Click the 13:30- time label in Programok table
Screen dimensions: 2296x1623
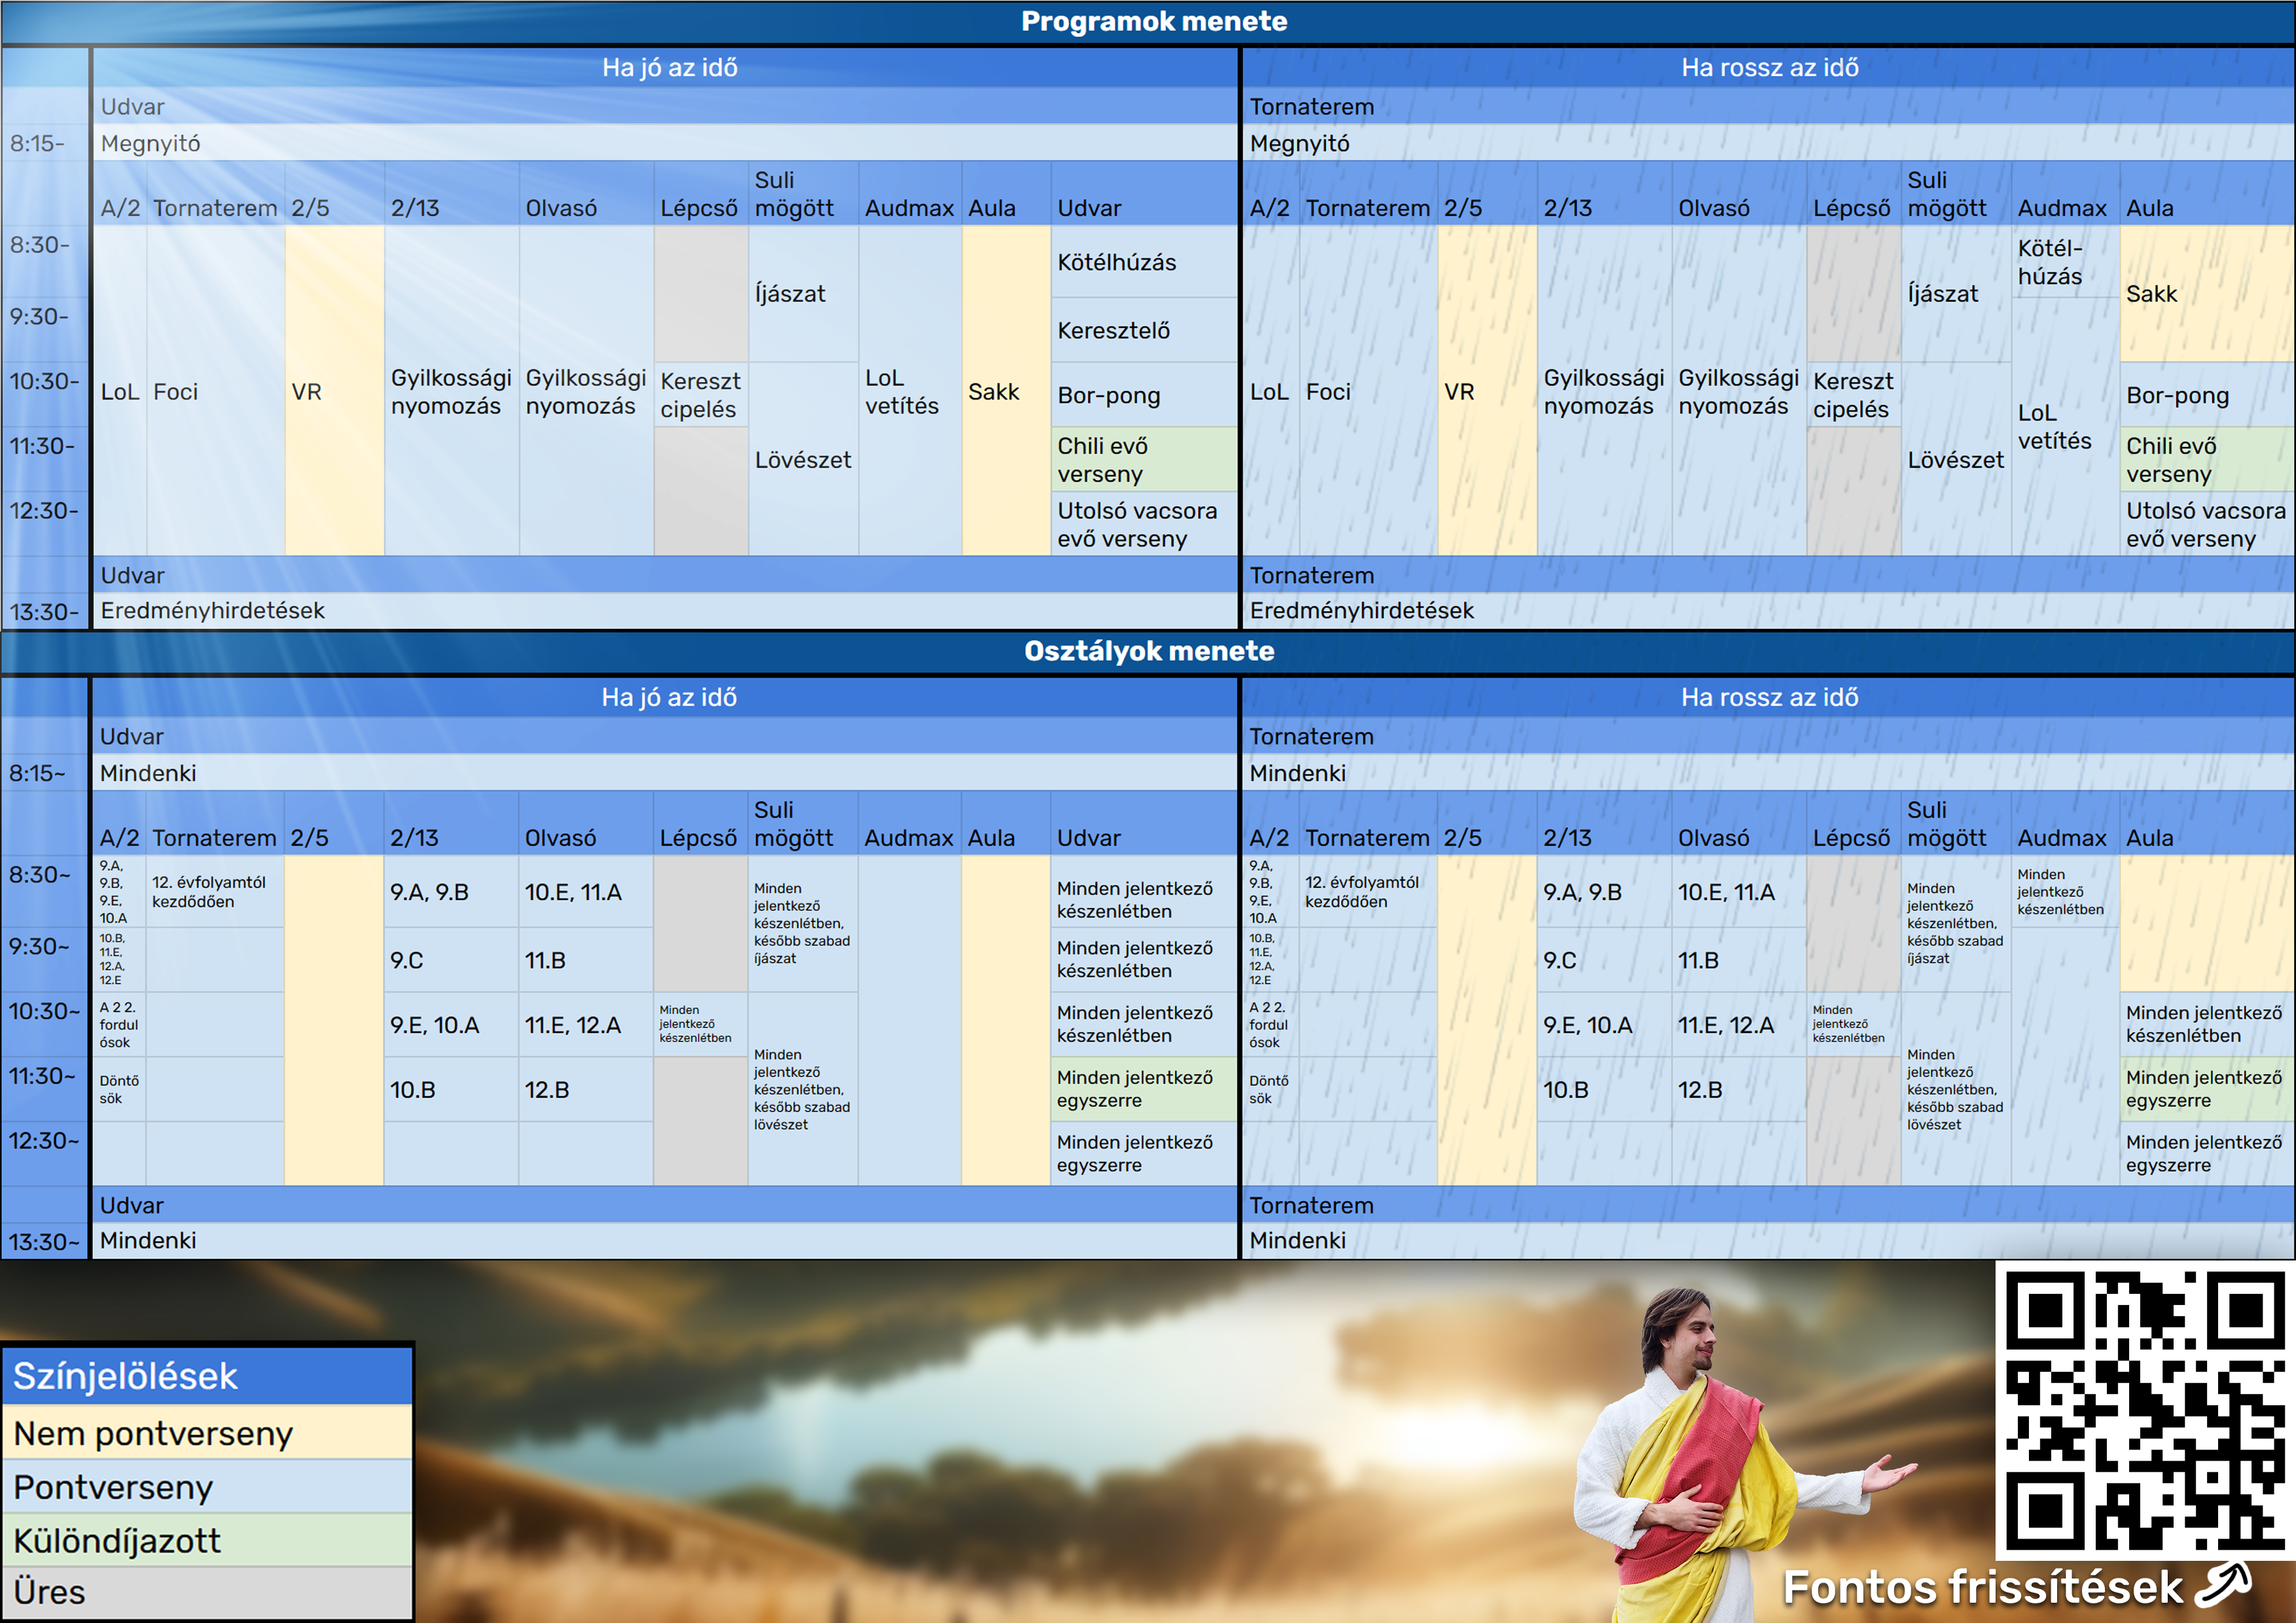pyautogui.click(x=45, y=611)
